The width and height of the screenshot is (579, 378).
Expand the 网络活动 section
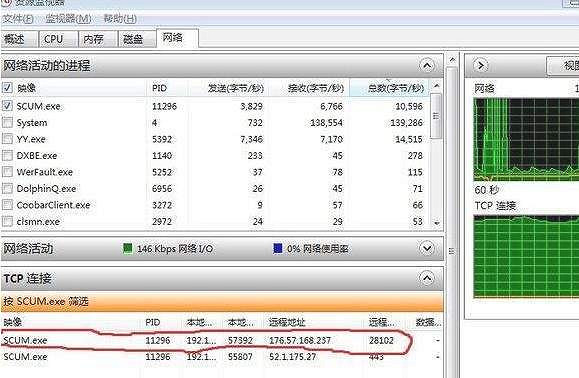click(x=427, y=248)
